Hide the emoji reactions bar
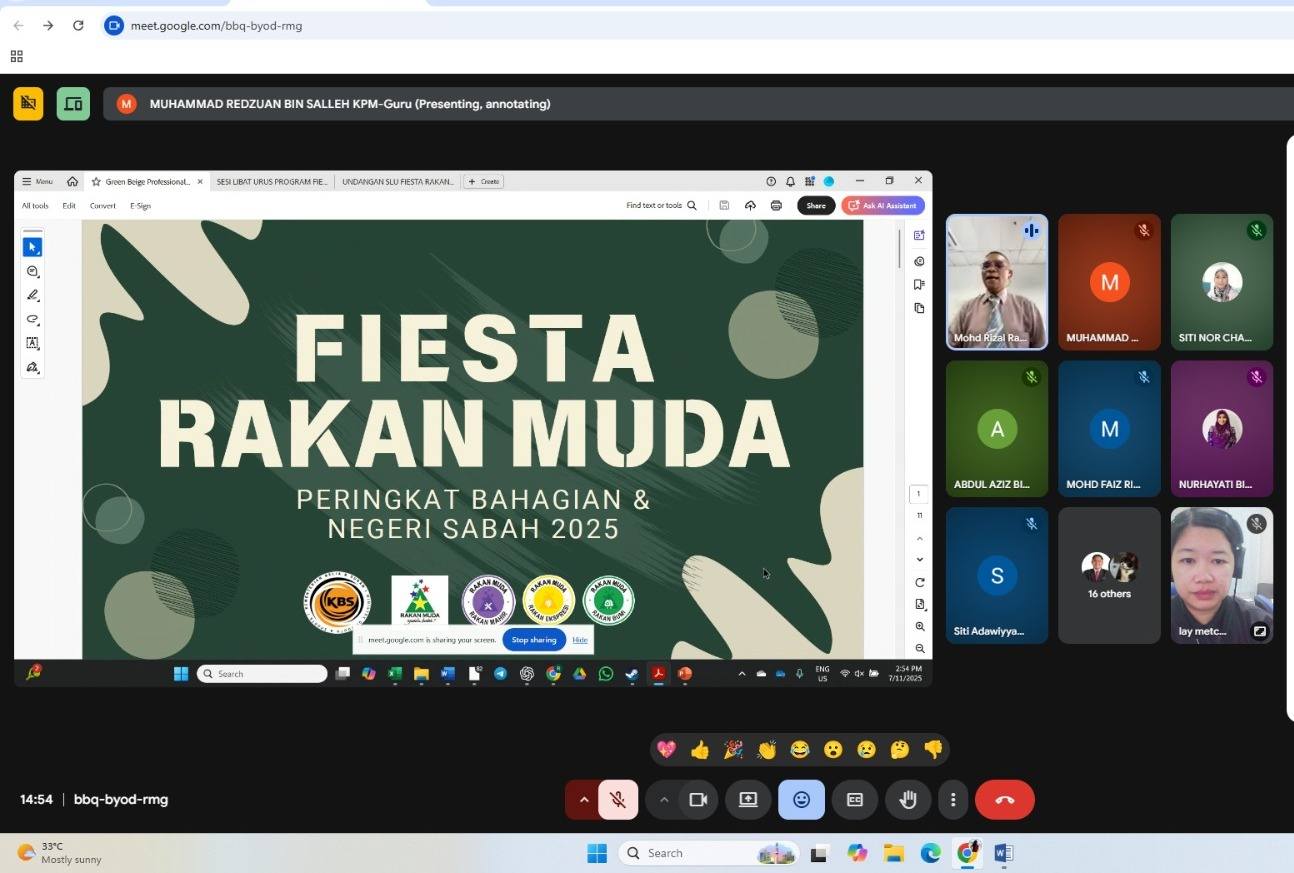Viewport: 1294px width, 873px height. pyautogui.click(x=801, y=800)
